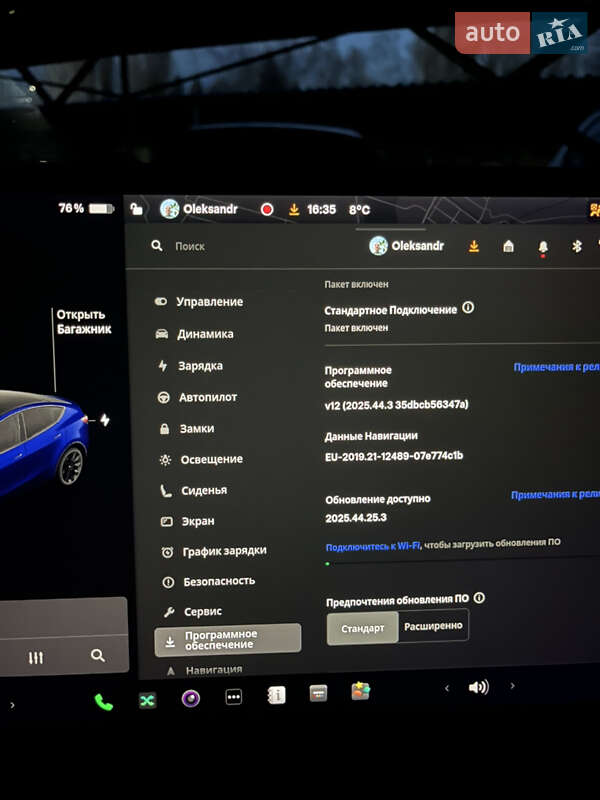This screenshot has width=600, height=800.
Task: Tap the download icon next to 16:35
Action: pyautogui.click(x=294, y=210)
